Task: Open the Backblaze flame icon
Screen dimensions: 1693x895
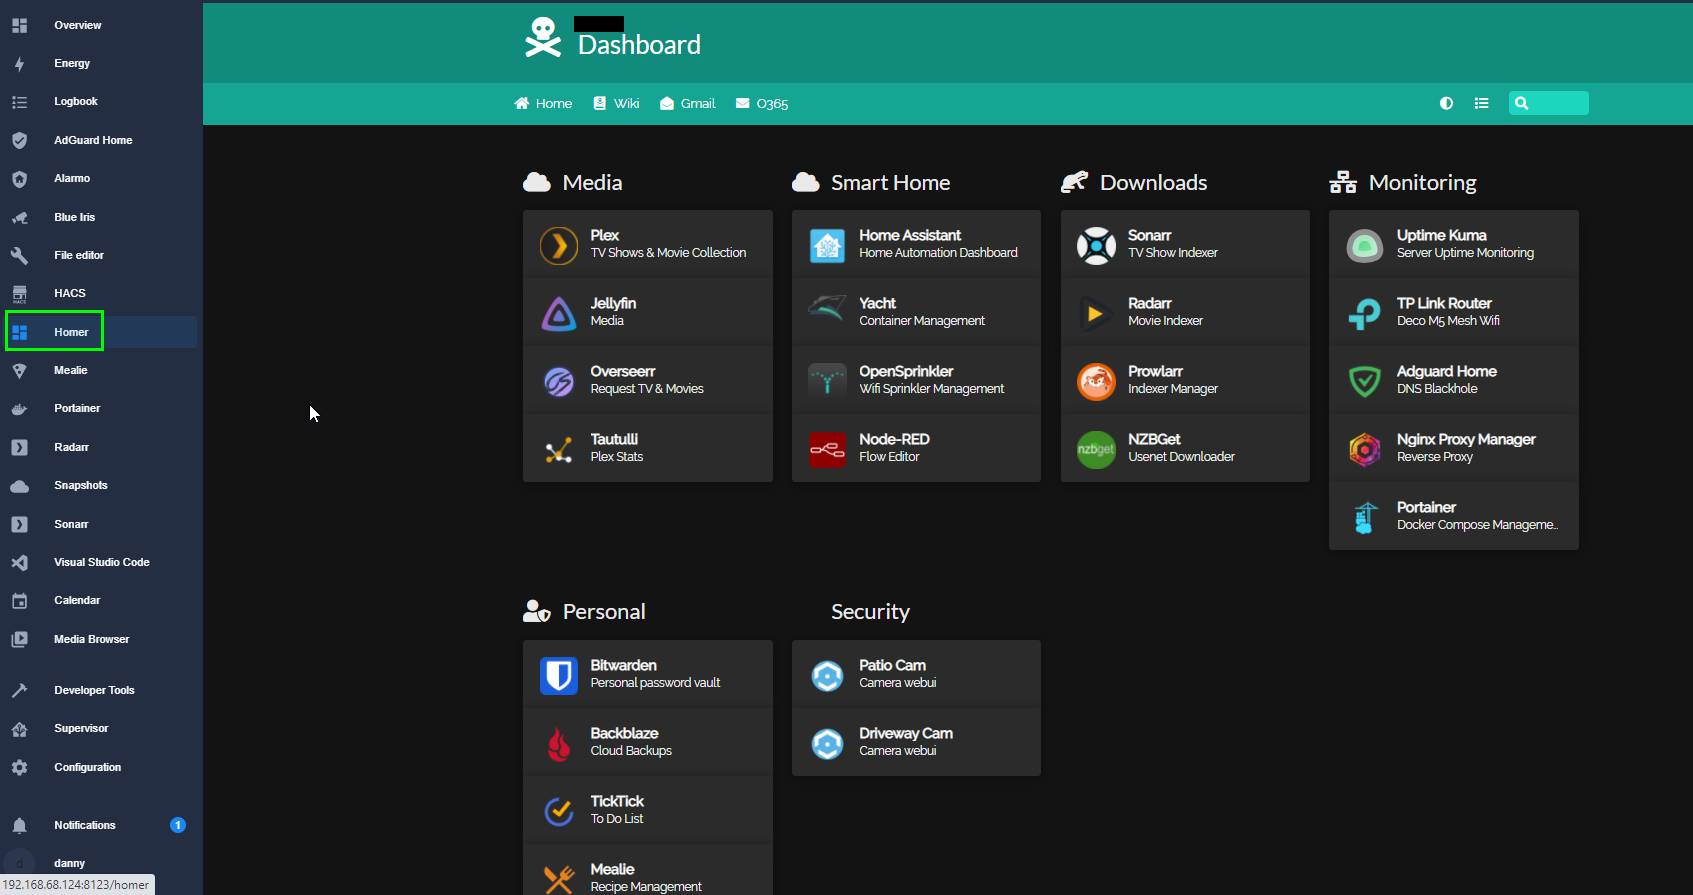Action: 559,743
